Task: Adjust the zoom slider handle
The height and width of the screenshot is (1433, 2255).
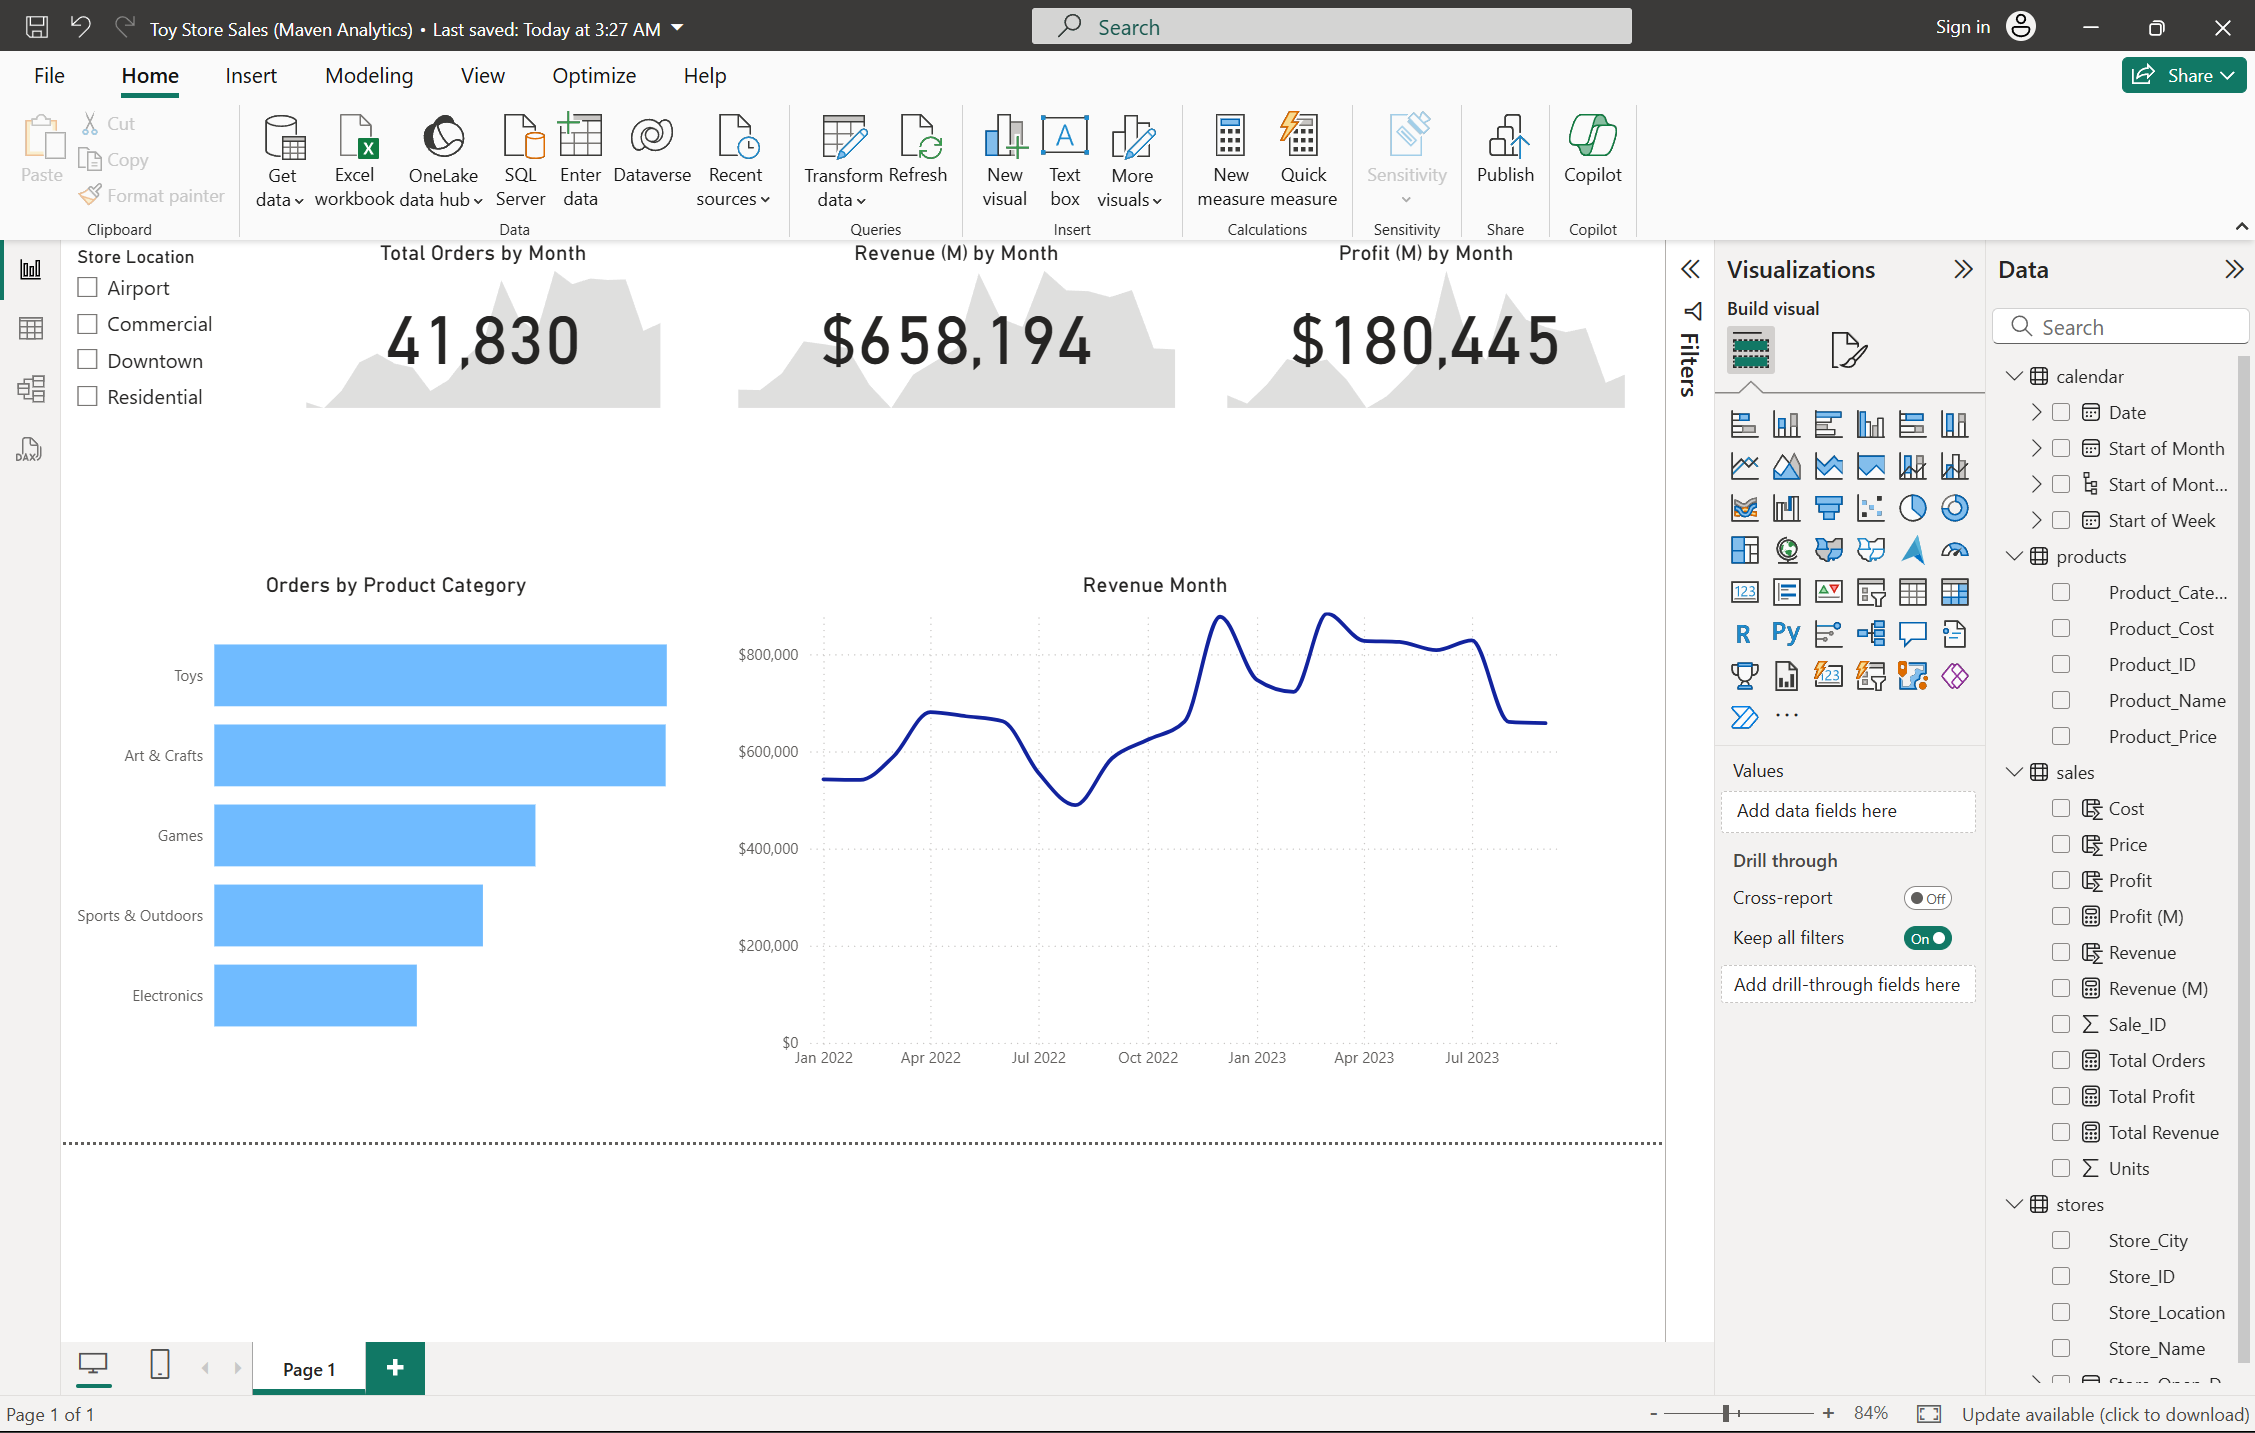Action: pyautogui.click(x=1726, y=1413)
